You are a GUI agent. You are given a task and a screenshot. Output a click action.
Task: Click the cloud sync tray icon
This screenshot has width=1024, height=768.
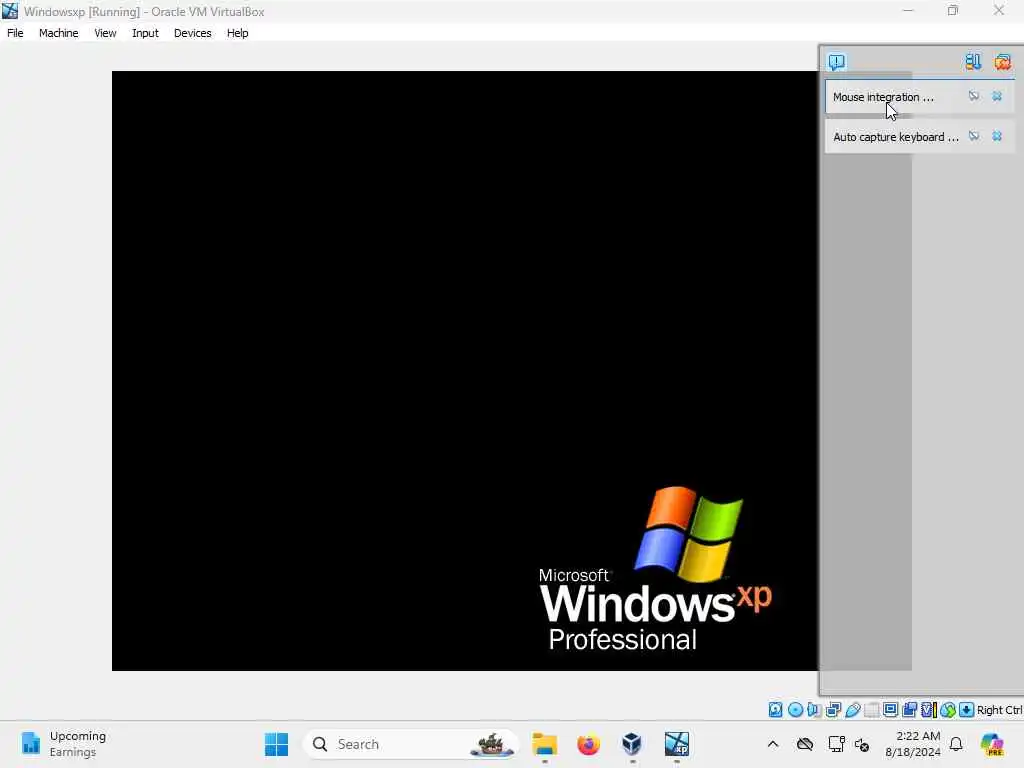tap(805, 744)
